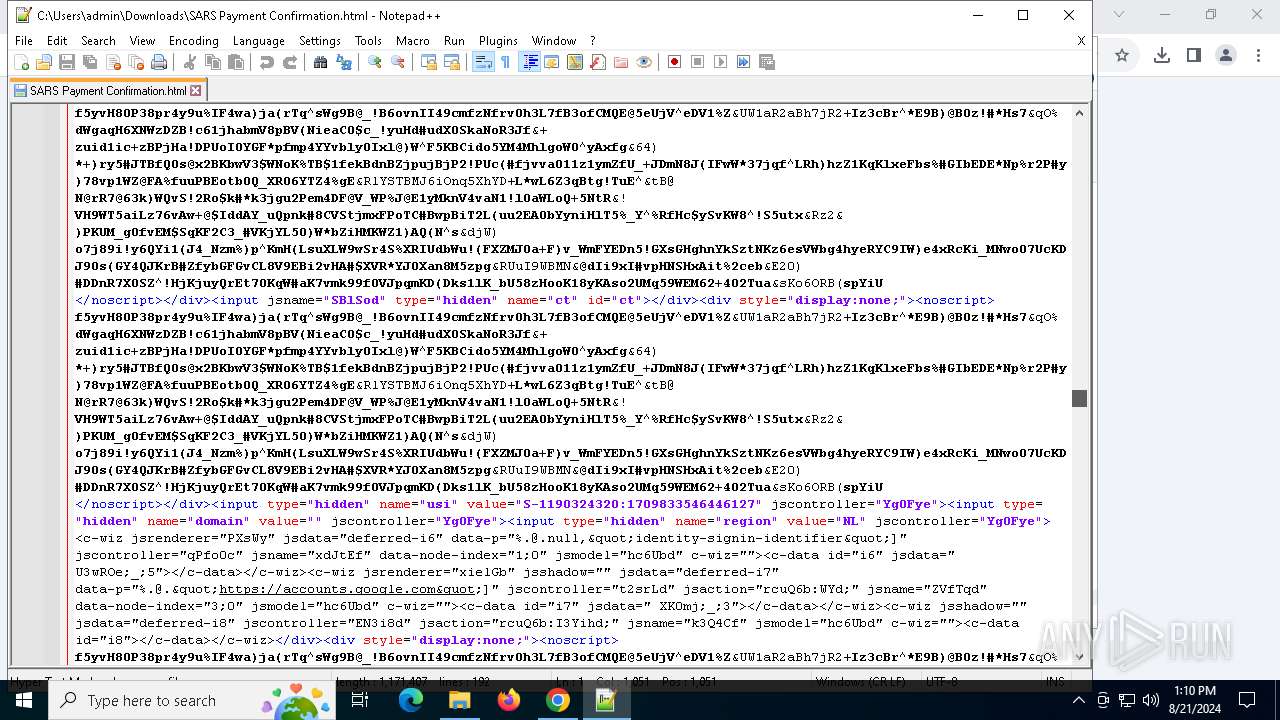Click the Paste clipboard icon

(x=236, y=62)
